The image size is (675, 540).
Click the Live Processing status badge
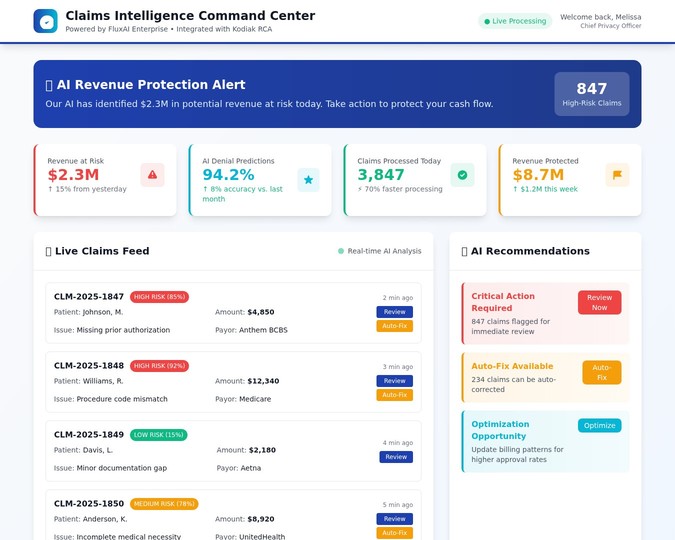coord(515,21)
